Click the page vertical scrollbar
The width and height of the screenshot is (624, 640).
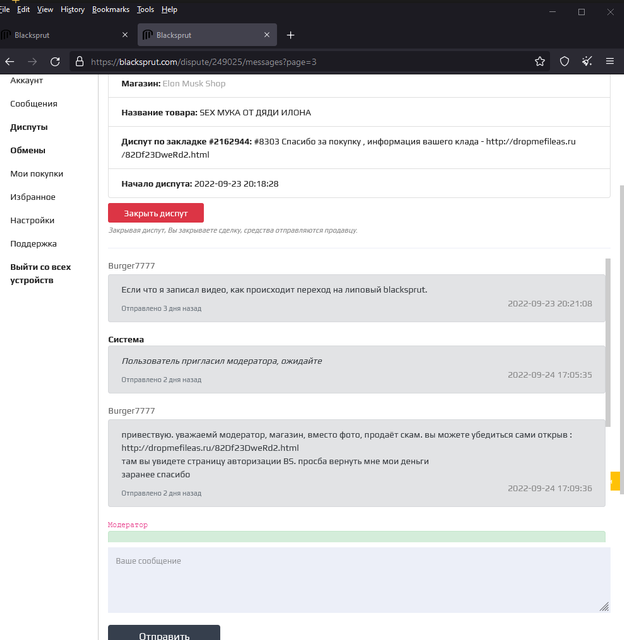tap(622, 339)
